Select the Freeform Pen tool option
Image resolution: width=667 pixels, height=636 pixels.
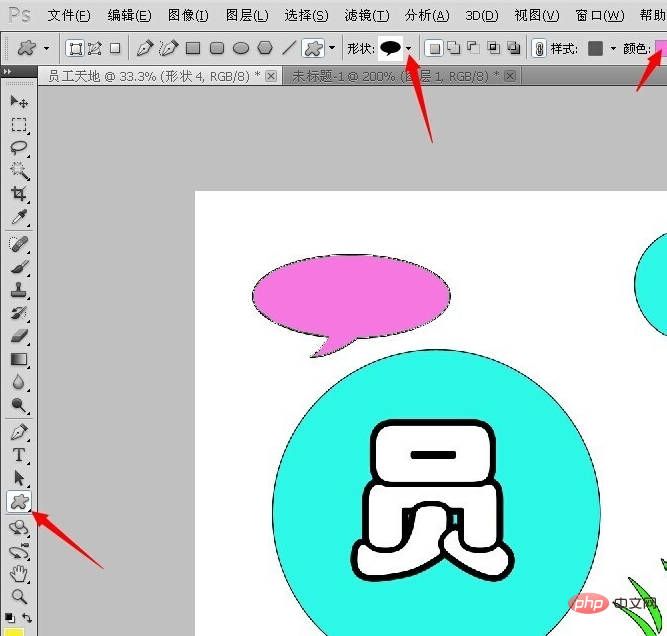pyautogui.click(x=168, y=48)
